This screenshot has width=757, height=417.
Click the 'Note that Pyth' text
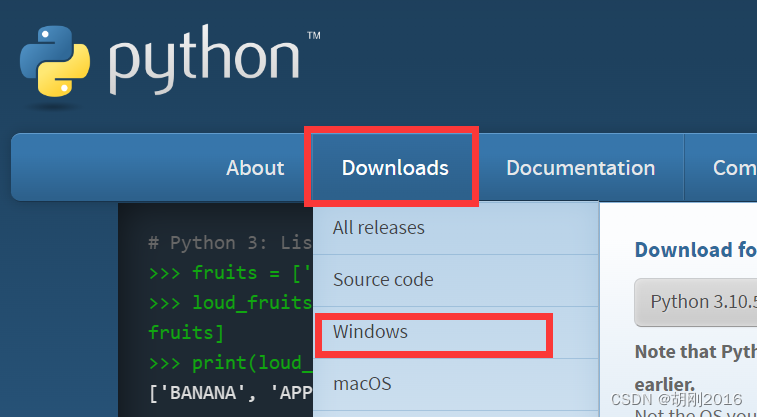[x=696, y=352]
